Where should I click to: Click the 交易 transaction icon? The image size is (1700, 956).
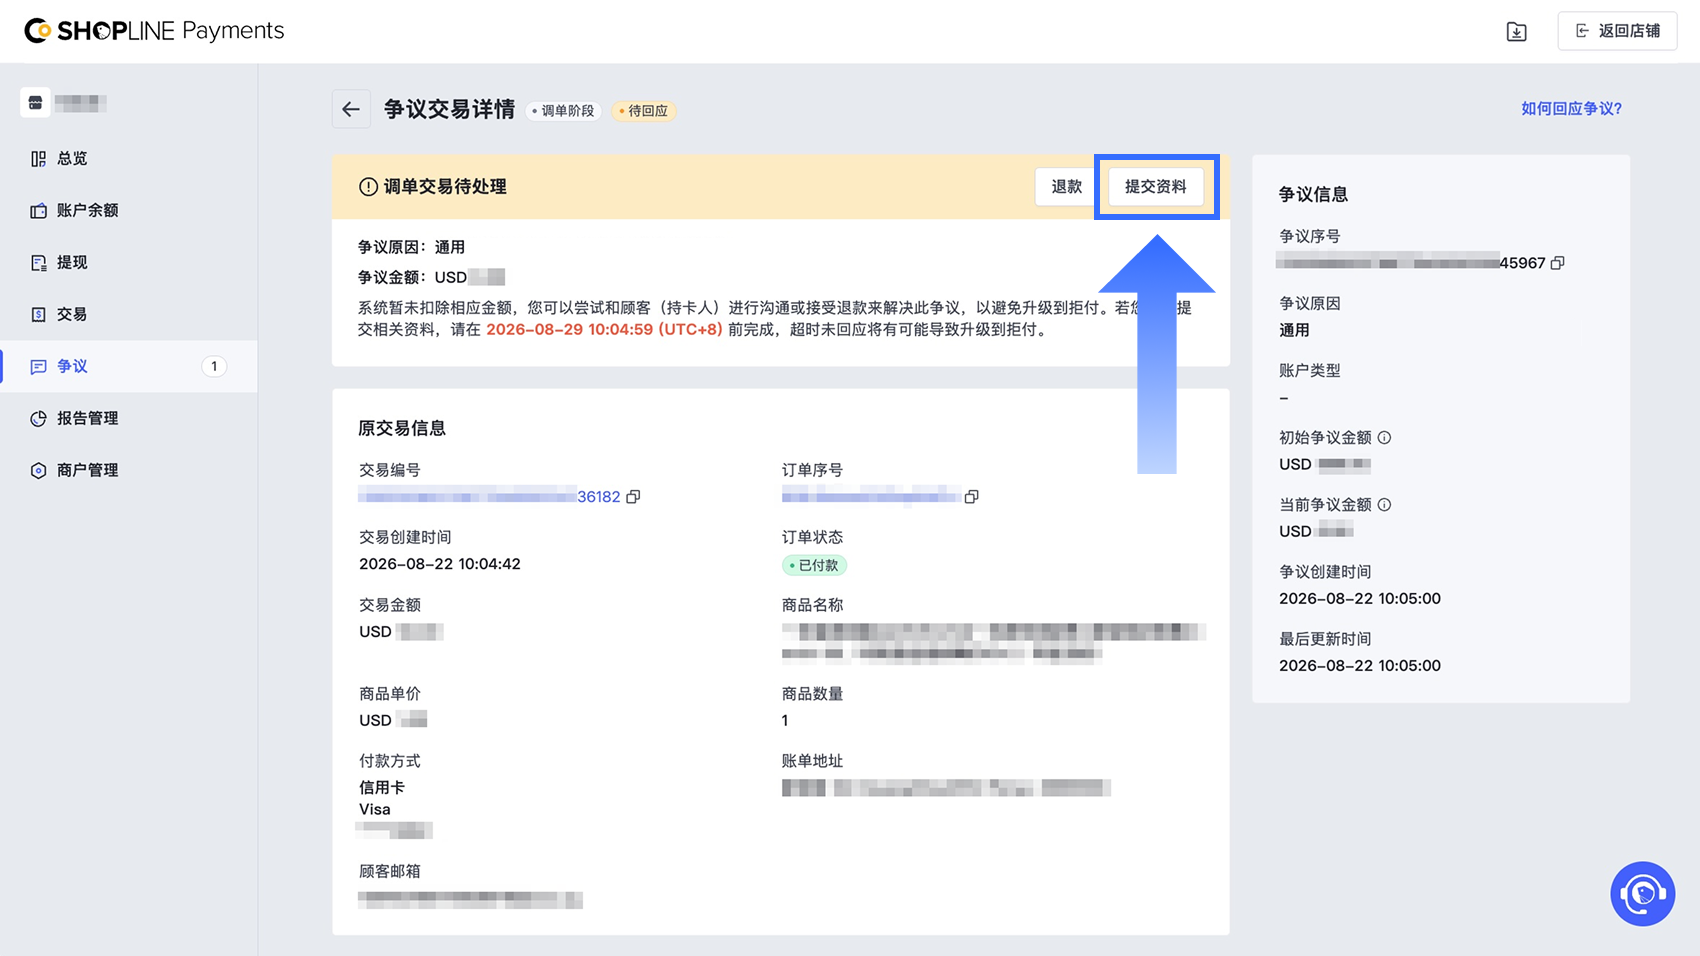(38, 315)
